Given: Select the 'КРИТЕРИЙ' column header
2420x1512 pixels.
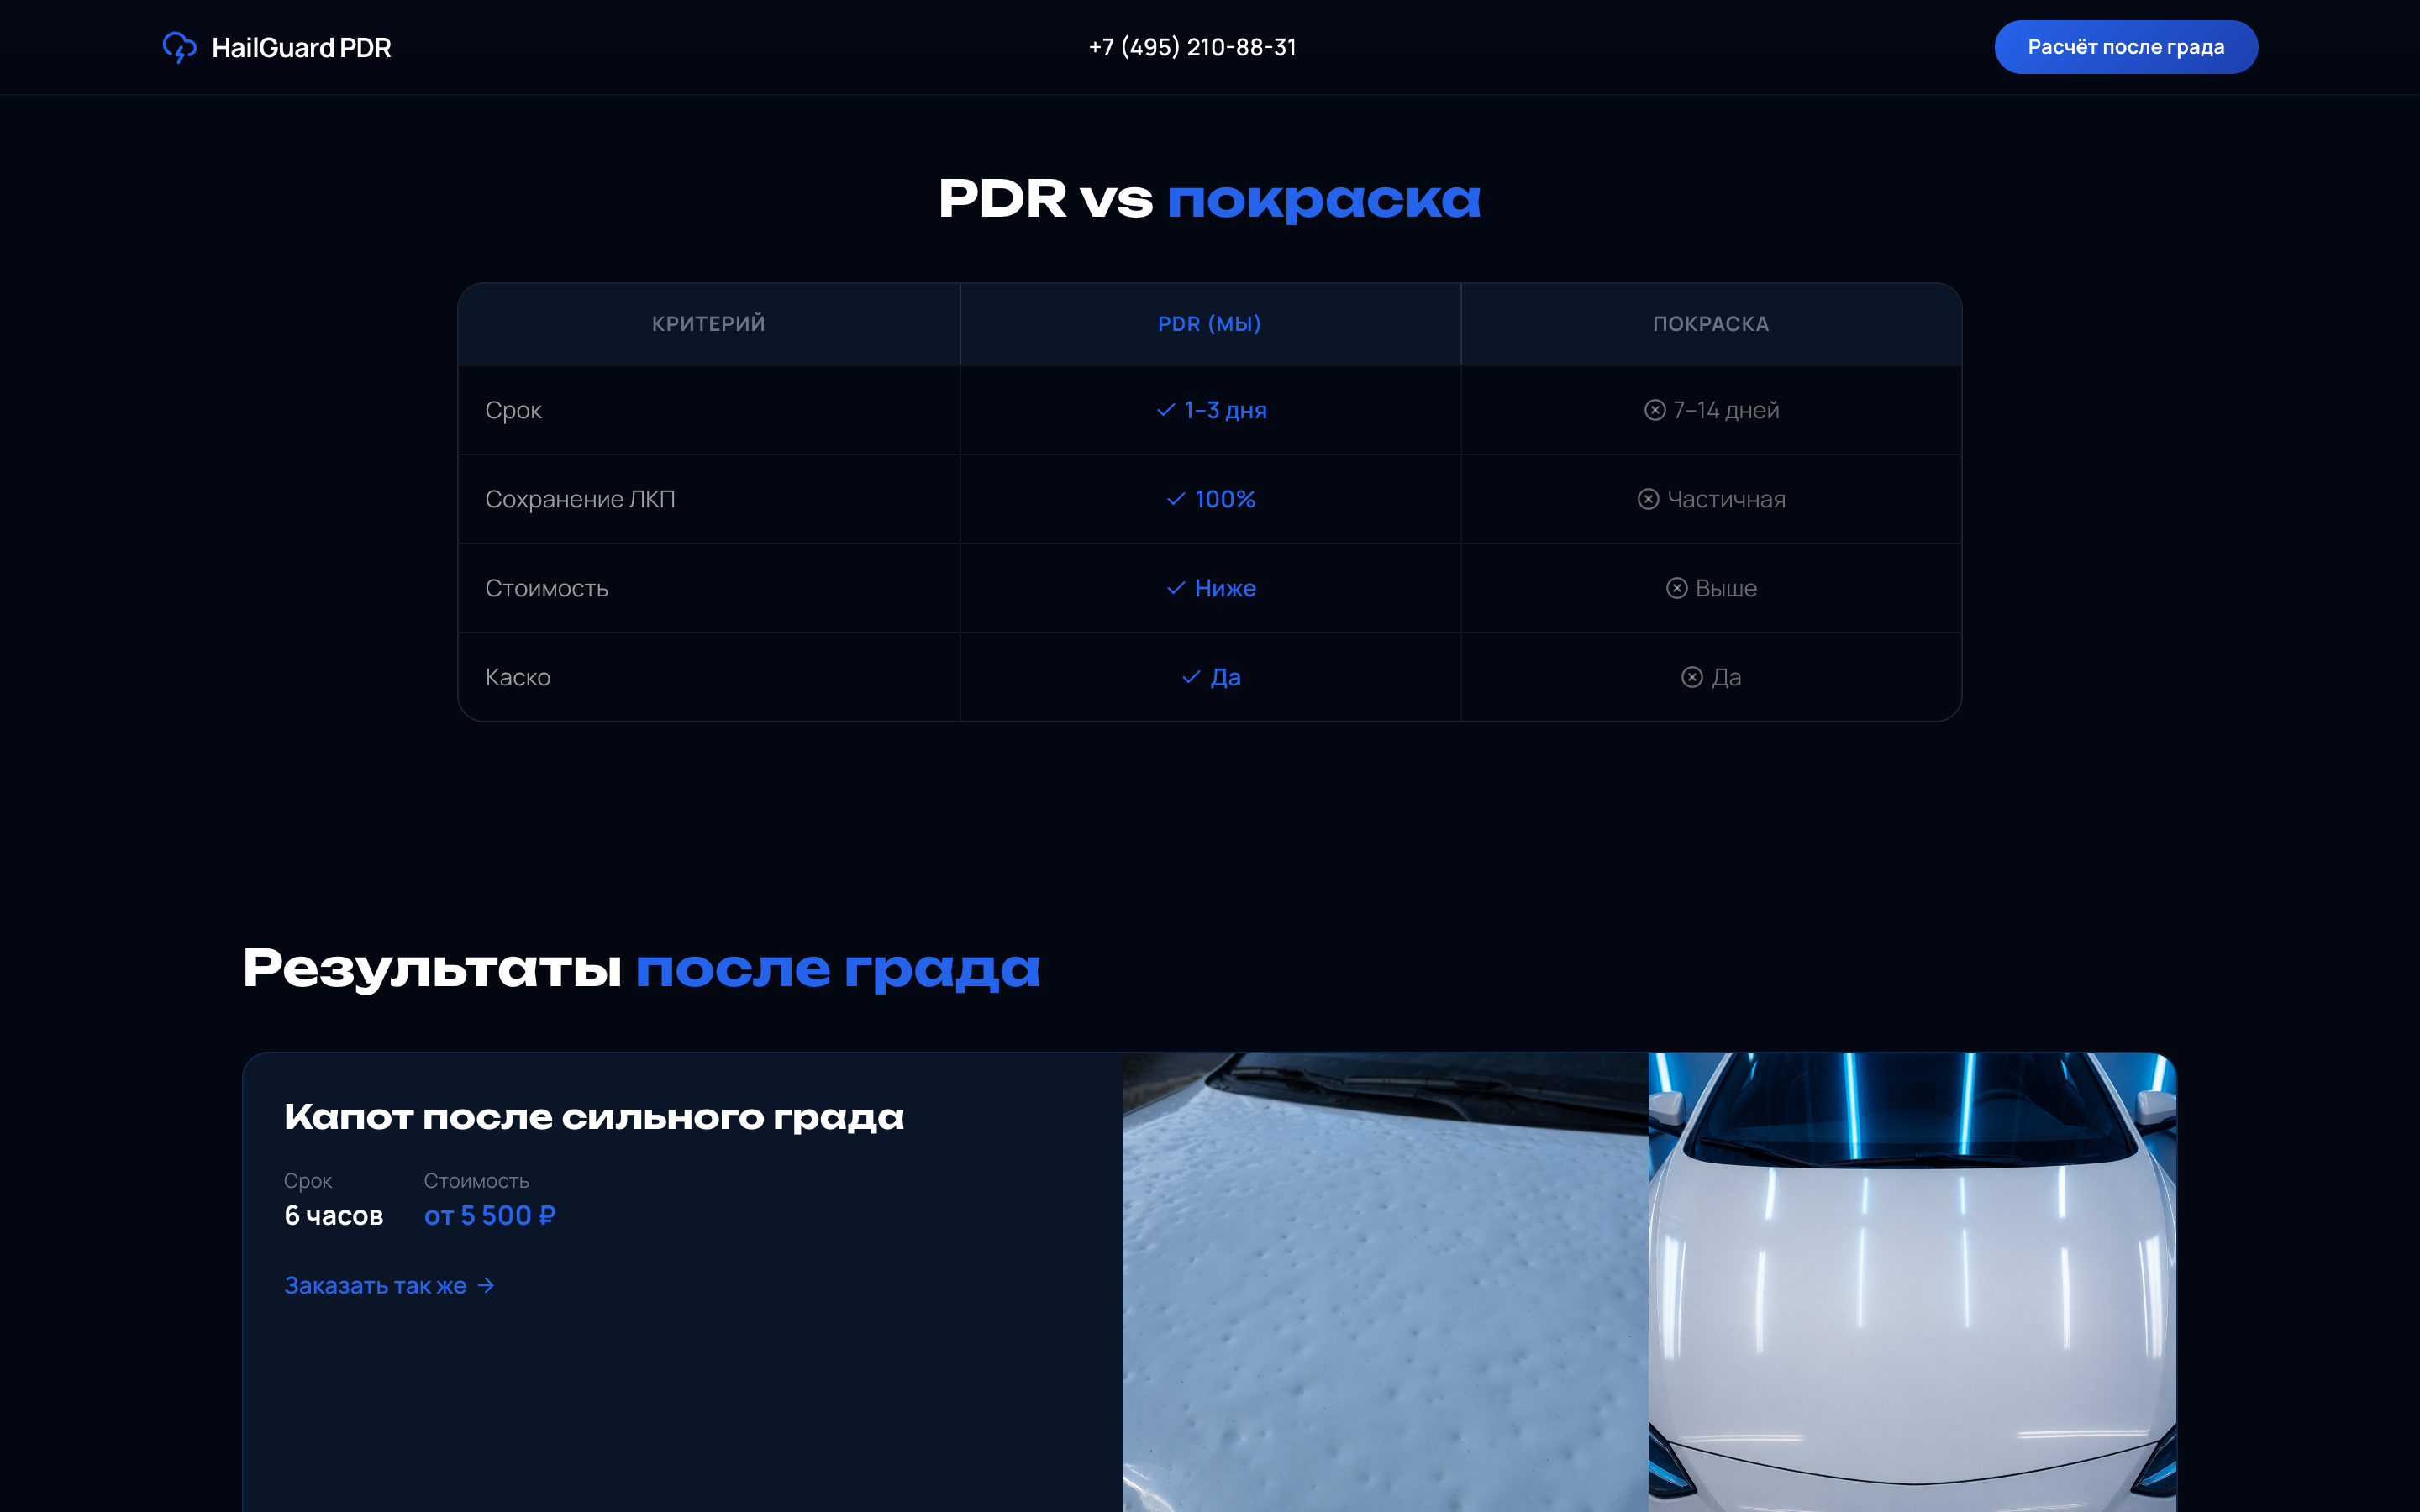Looking at the screenshot, I should coord(709,324).
